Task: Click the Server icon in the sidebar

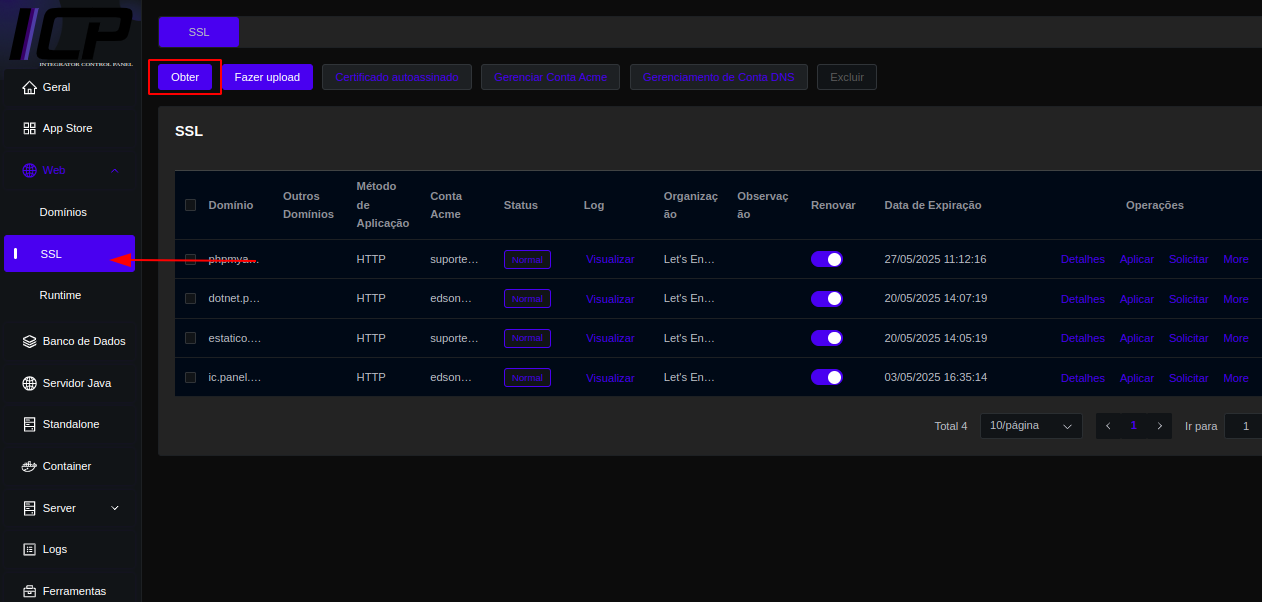Action: click(x=29, y=508)
